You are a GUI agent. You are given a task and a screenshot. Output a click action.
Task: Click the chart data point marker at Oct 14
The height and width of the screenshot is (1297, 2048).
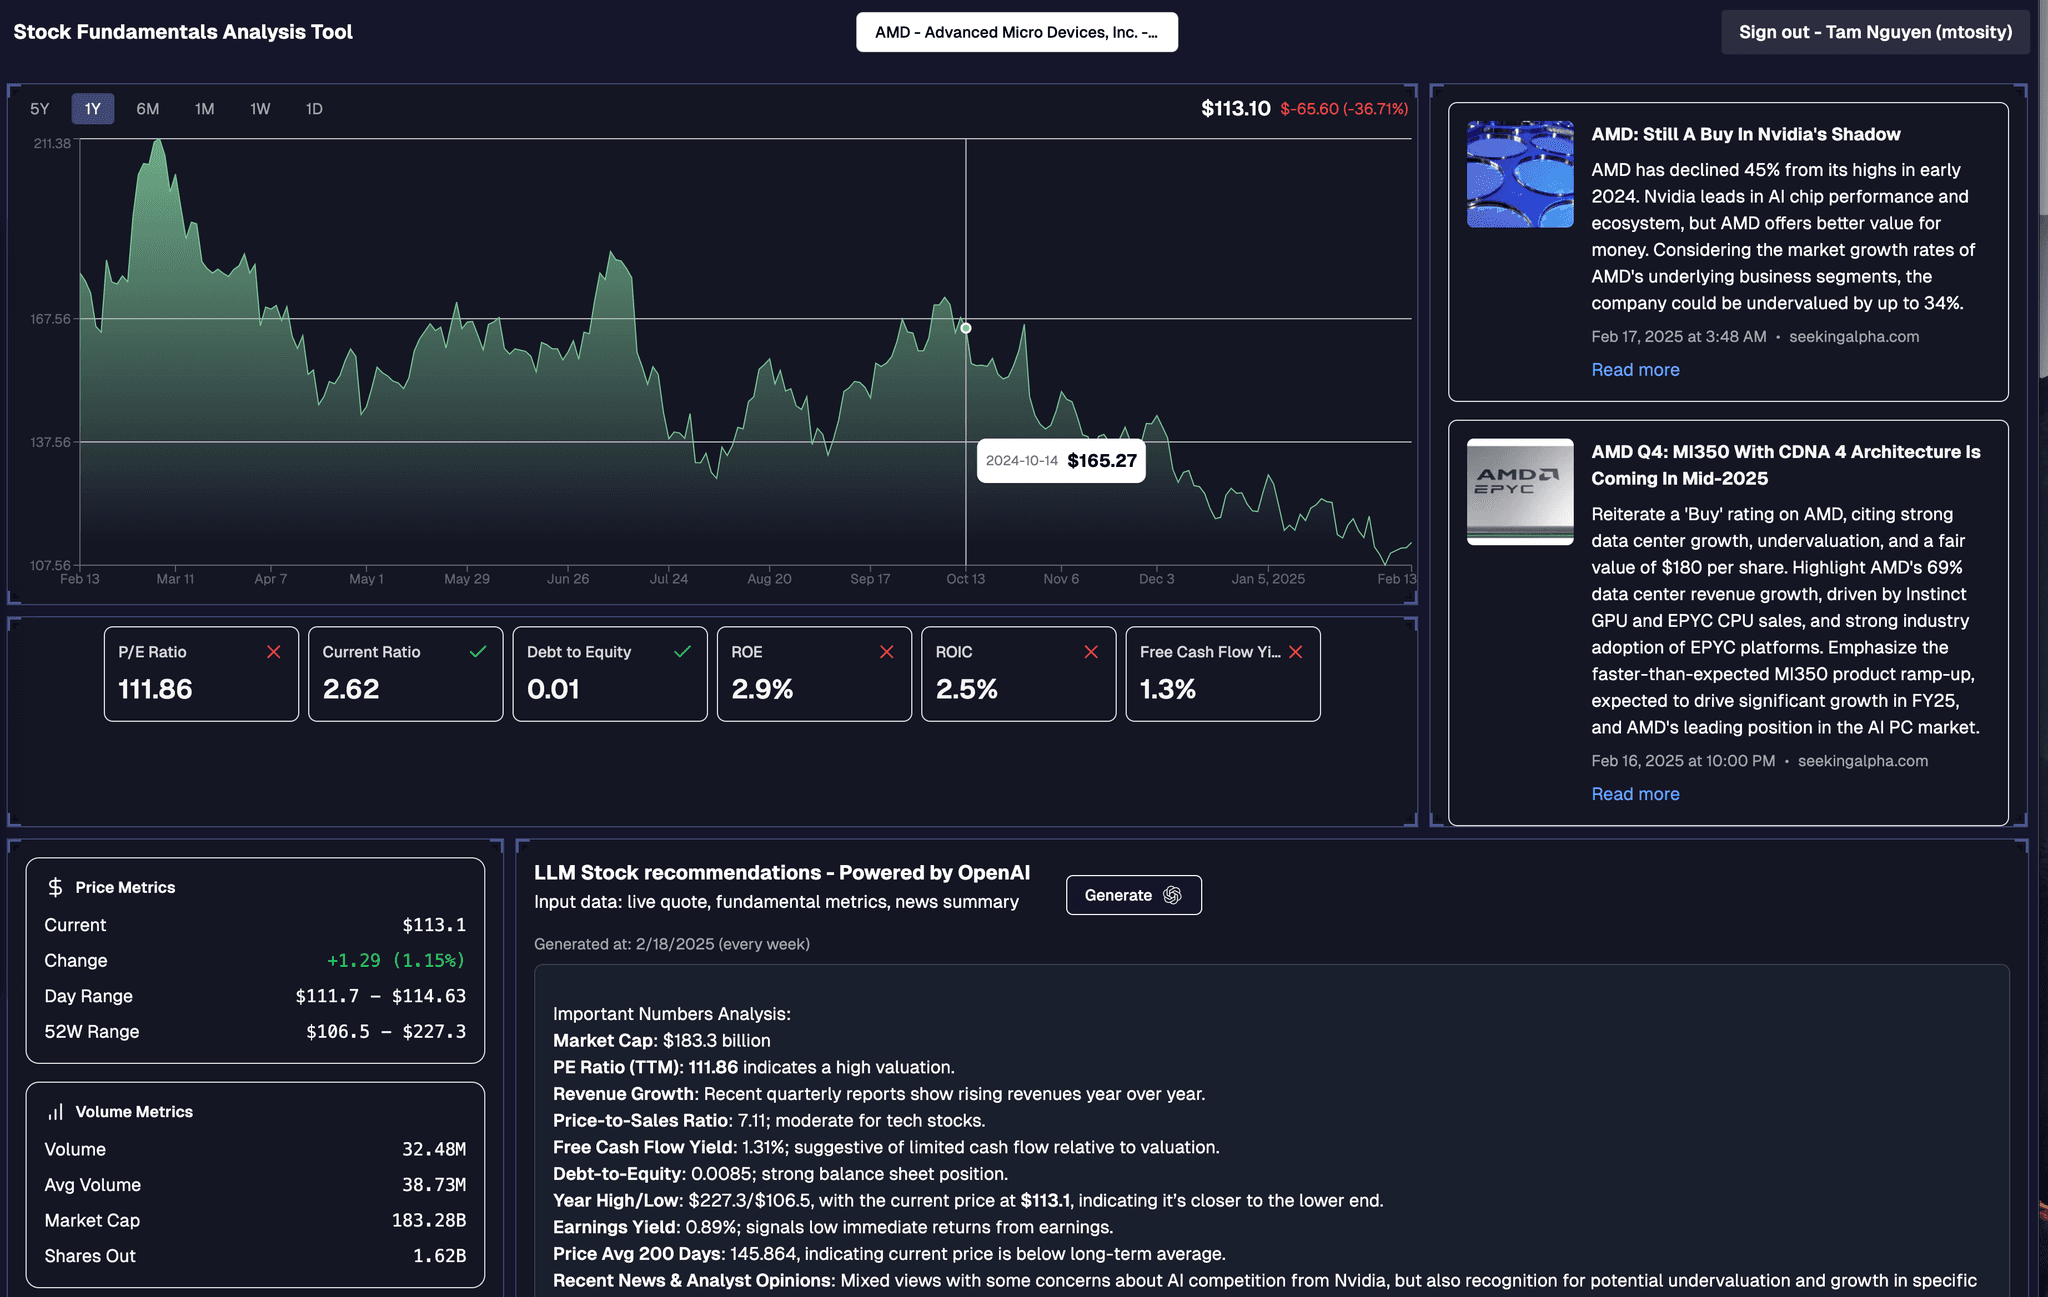coord(966,328)
